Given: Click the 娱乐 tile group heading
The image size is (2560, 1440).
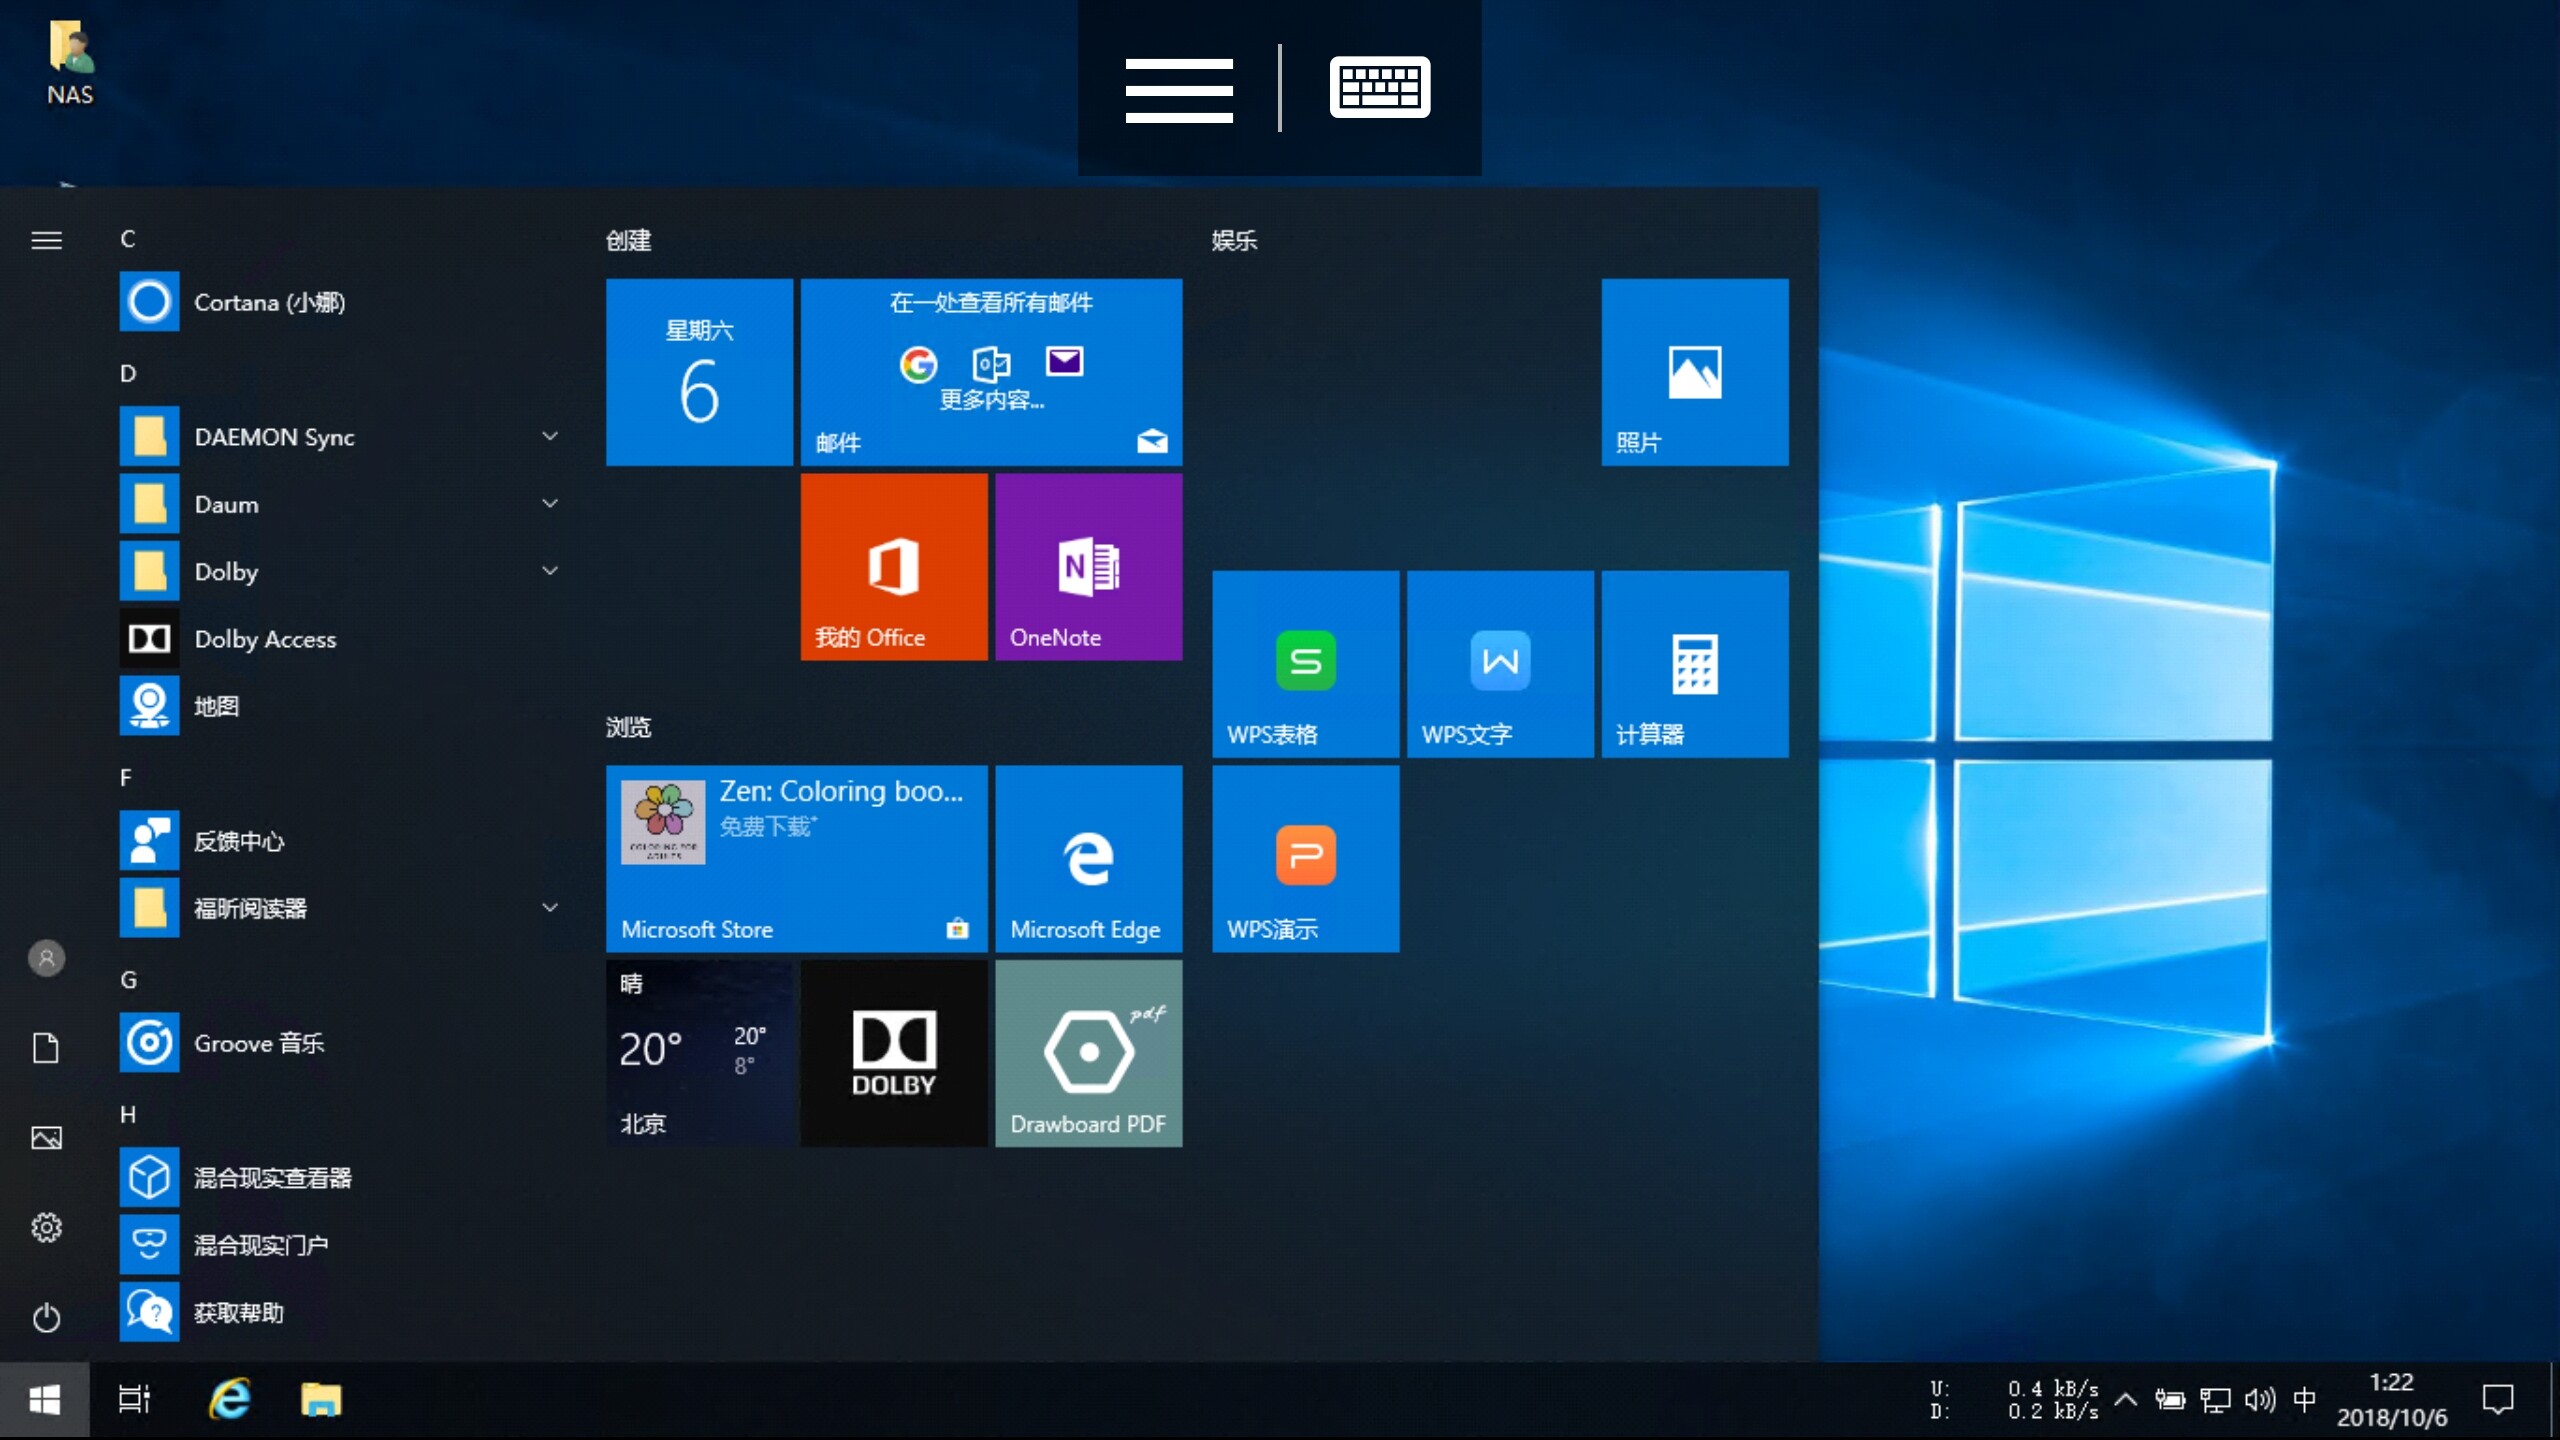Looking at the screenshot, I should coord(1235,240).
